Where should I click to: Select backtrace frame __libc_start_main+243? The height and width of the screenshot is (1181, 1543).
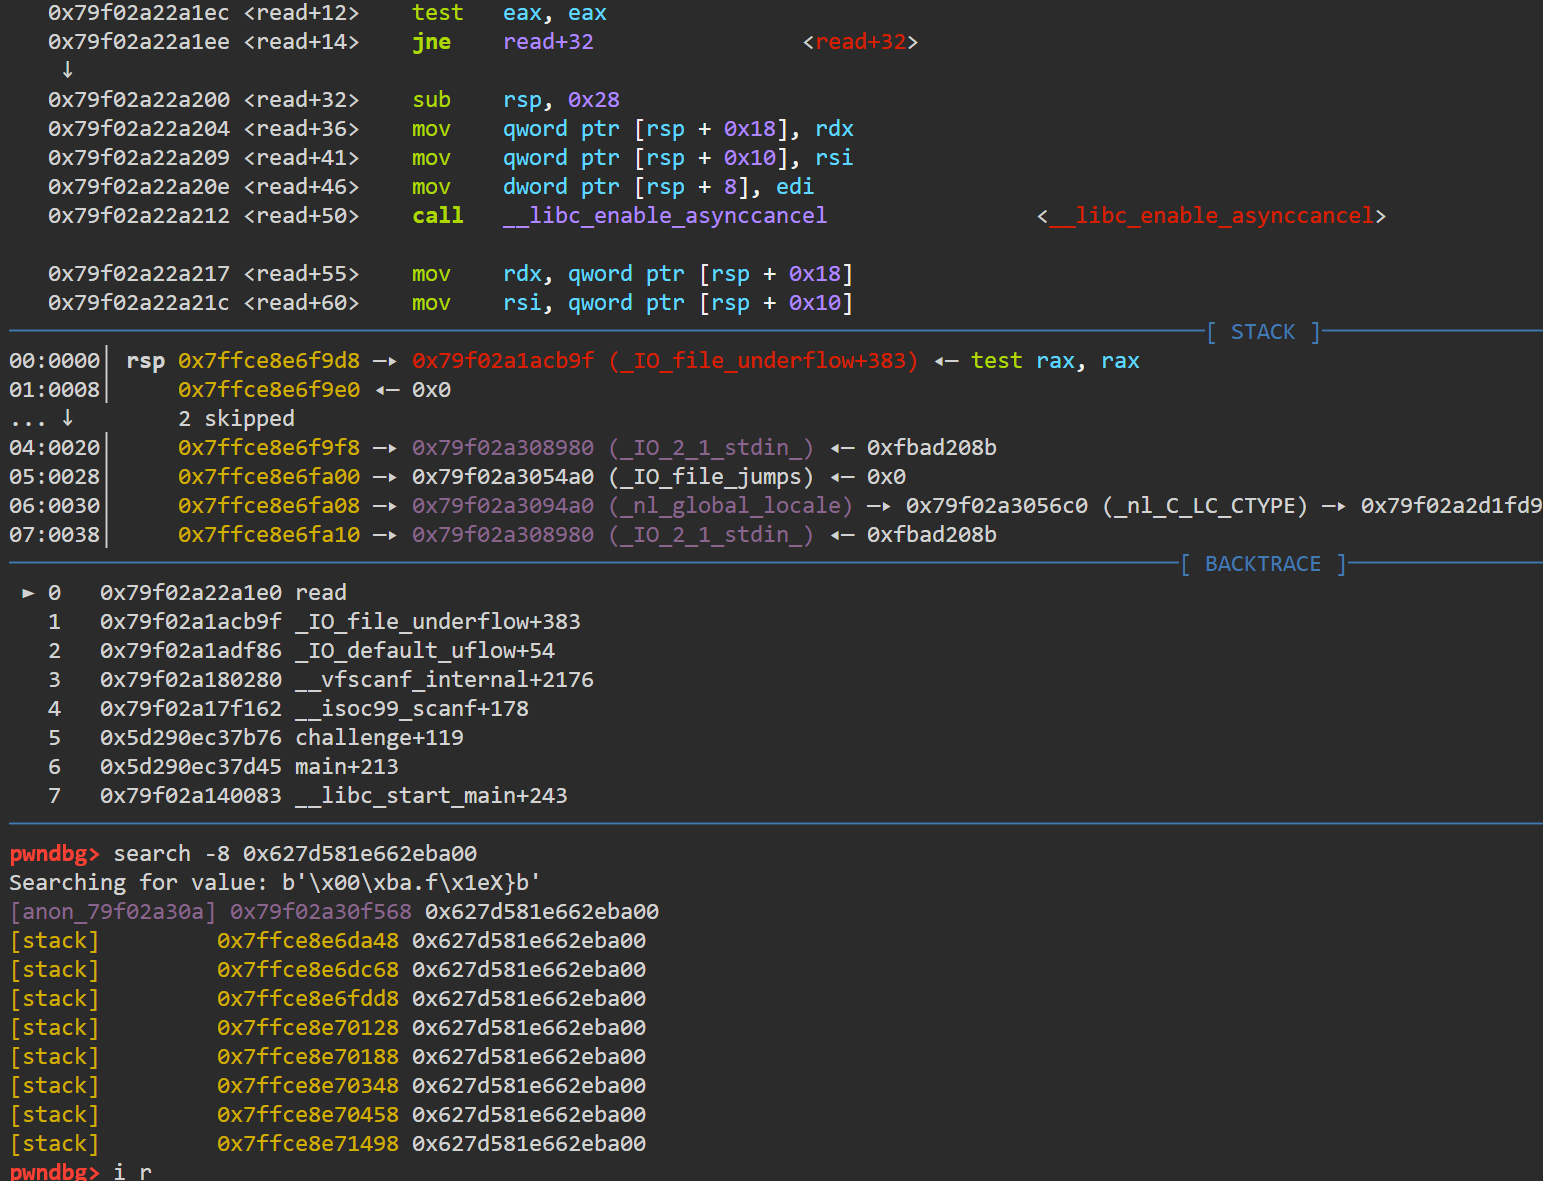click(x=431, y=796)
